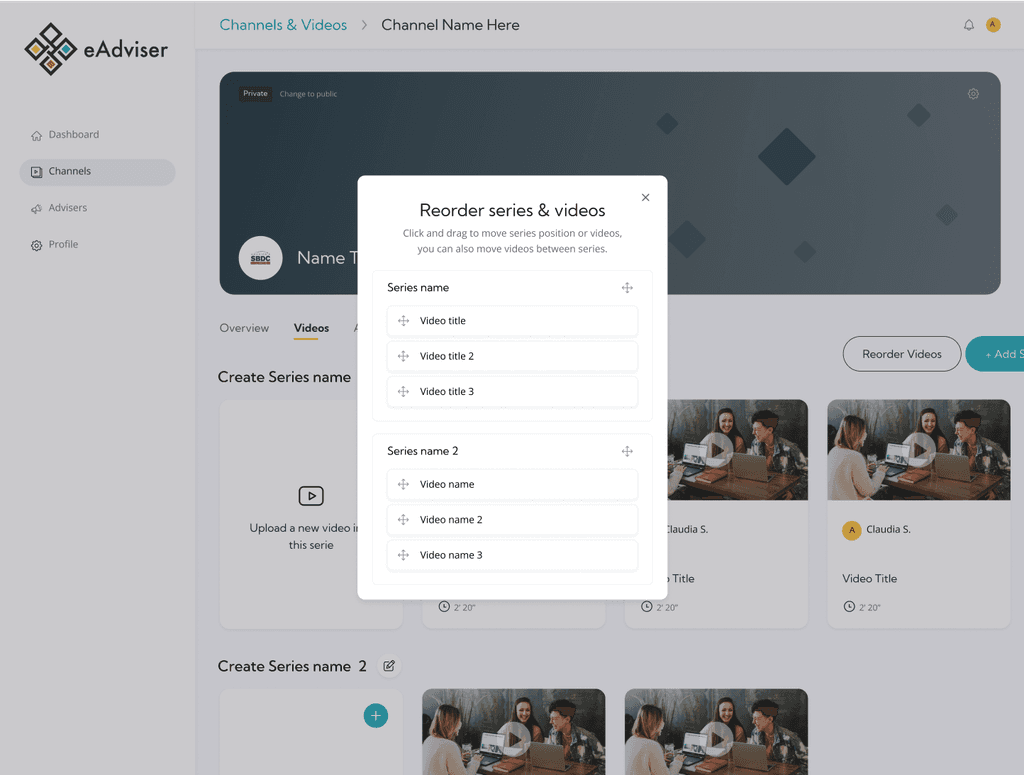Open the account menu via the A avatar
The height and width of the screenshot is (775, 1024).
pos(993,24)
